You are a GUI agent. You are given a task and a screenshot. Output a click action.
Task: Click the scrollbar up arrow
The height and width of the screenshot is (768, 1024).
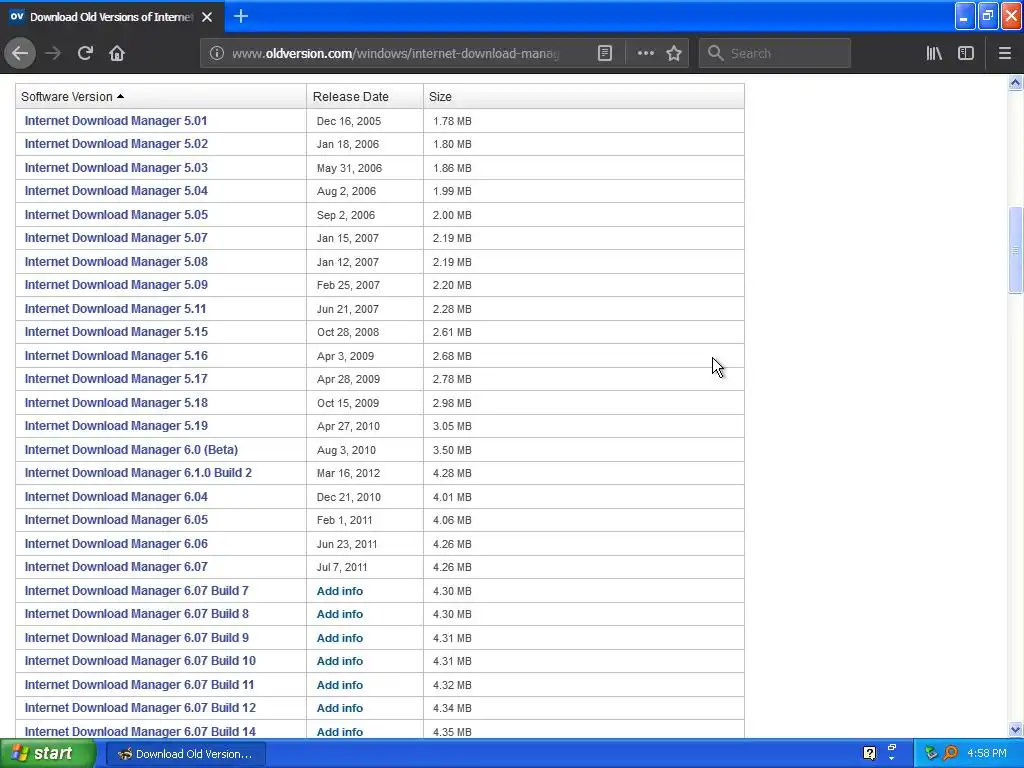[x=1015, y=82]
